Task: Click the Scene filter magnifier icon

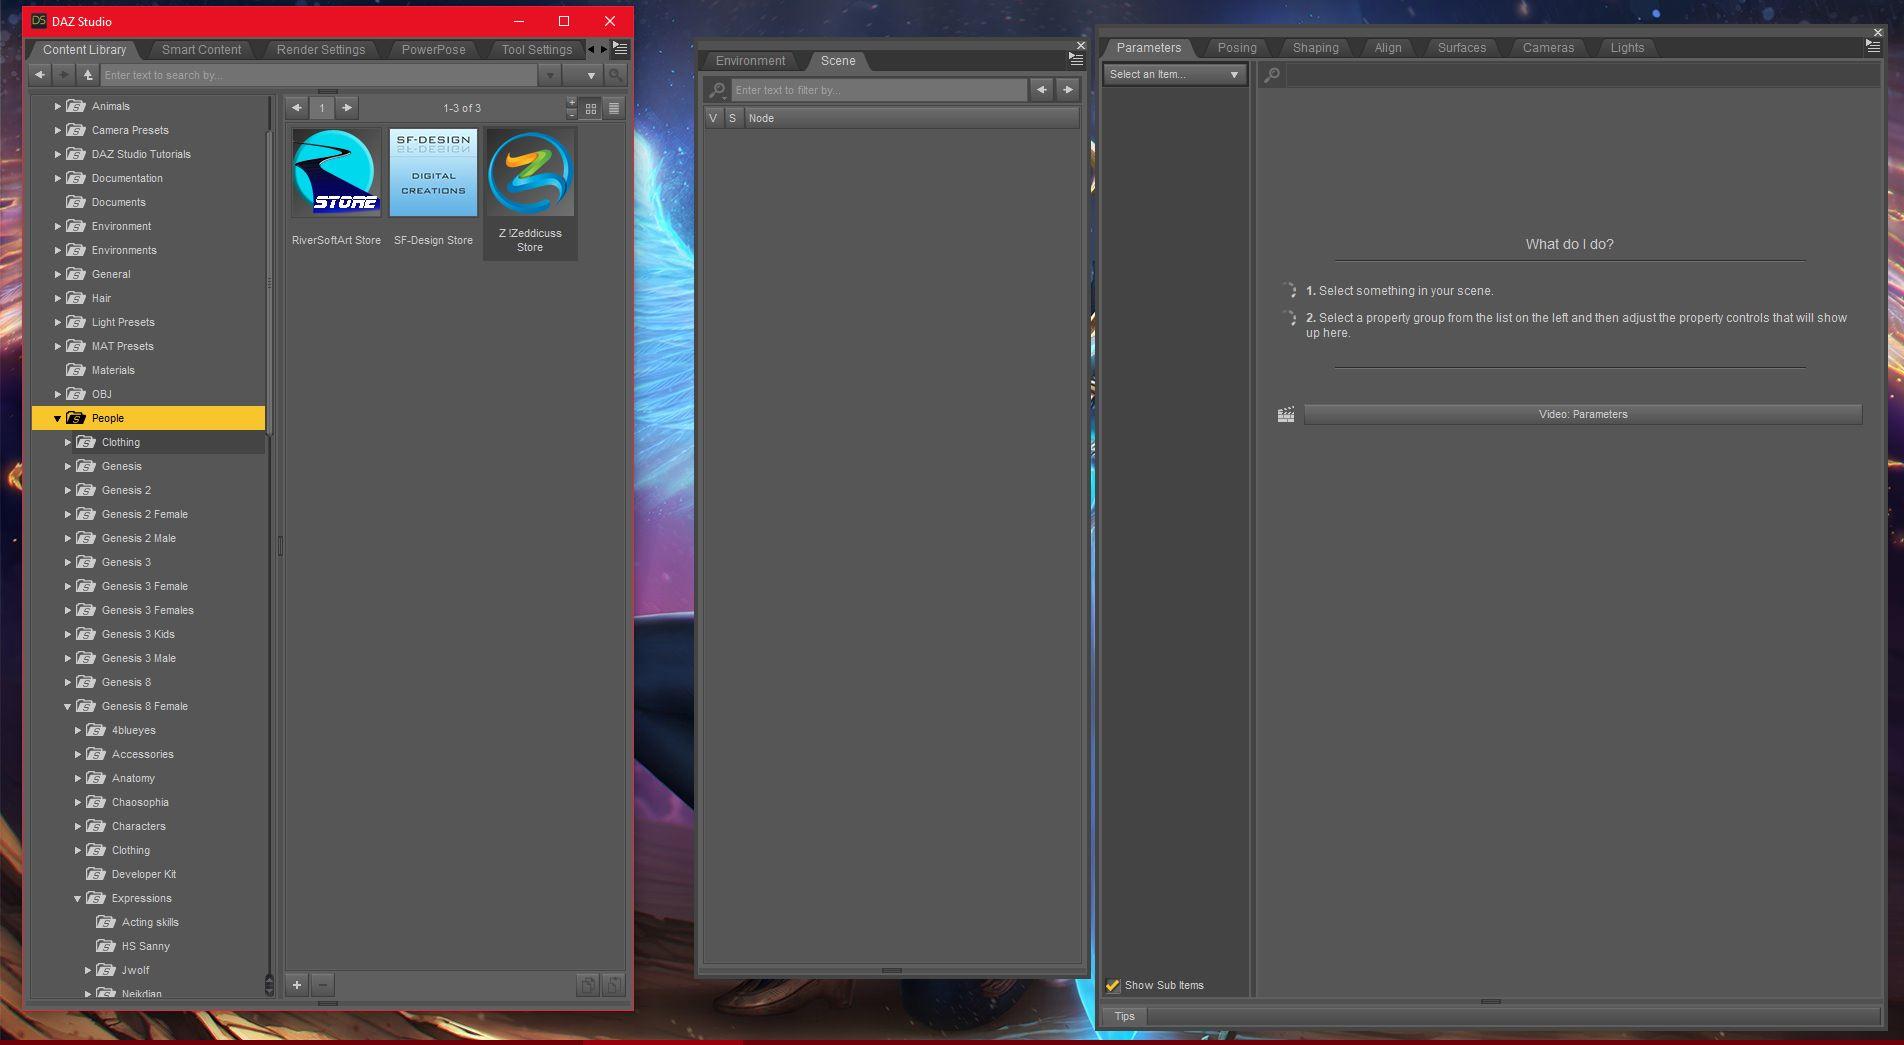Action: click(x=717, y=90)
